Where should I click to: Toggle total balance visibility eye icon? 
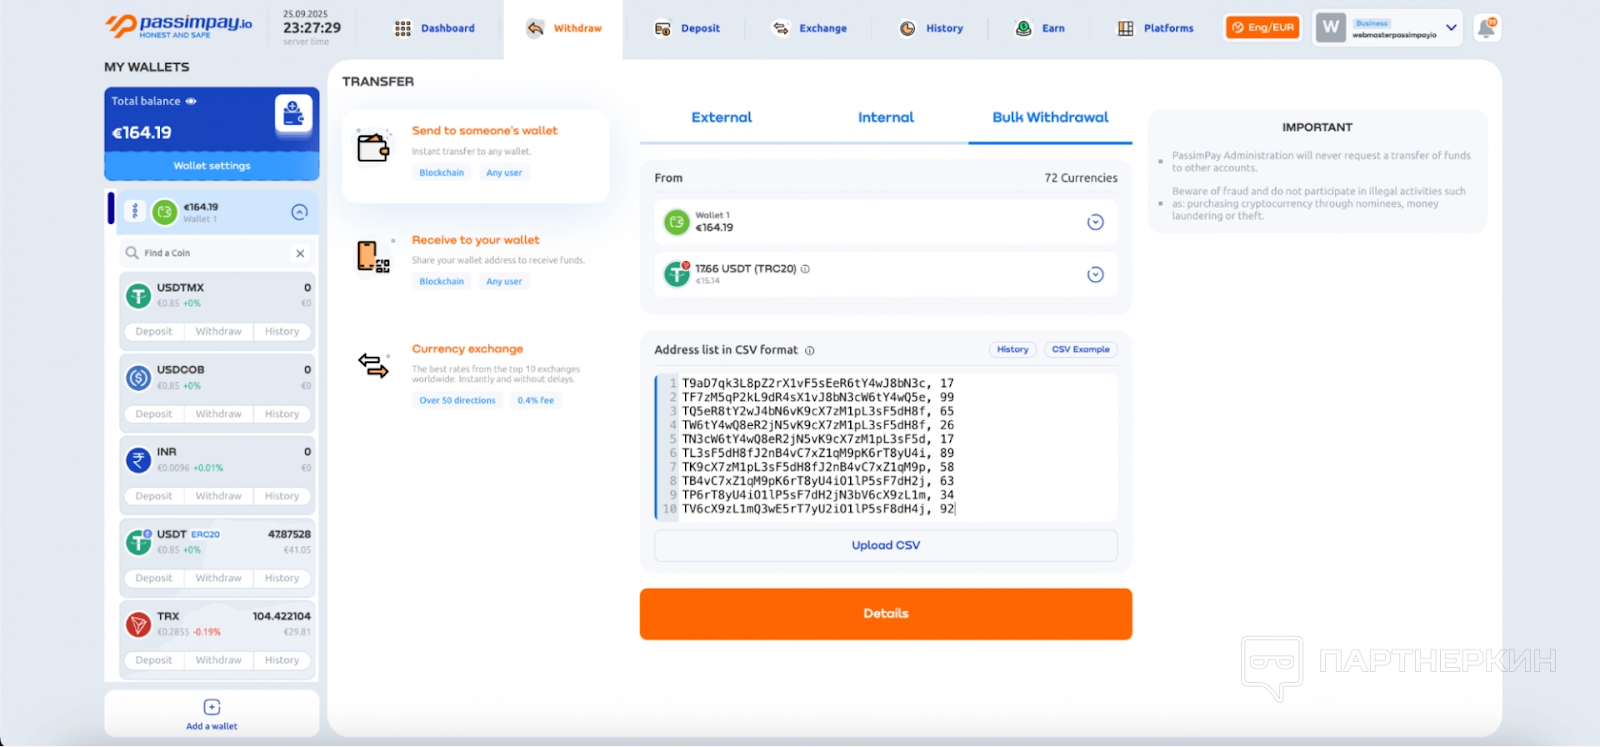[191, 101]
